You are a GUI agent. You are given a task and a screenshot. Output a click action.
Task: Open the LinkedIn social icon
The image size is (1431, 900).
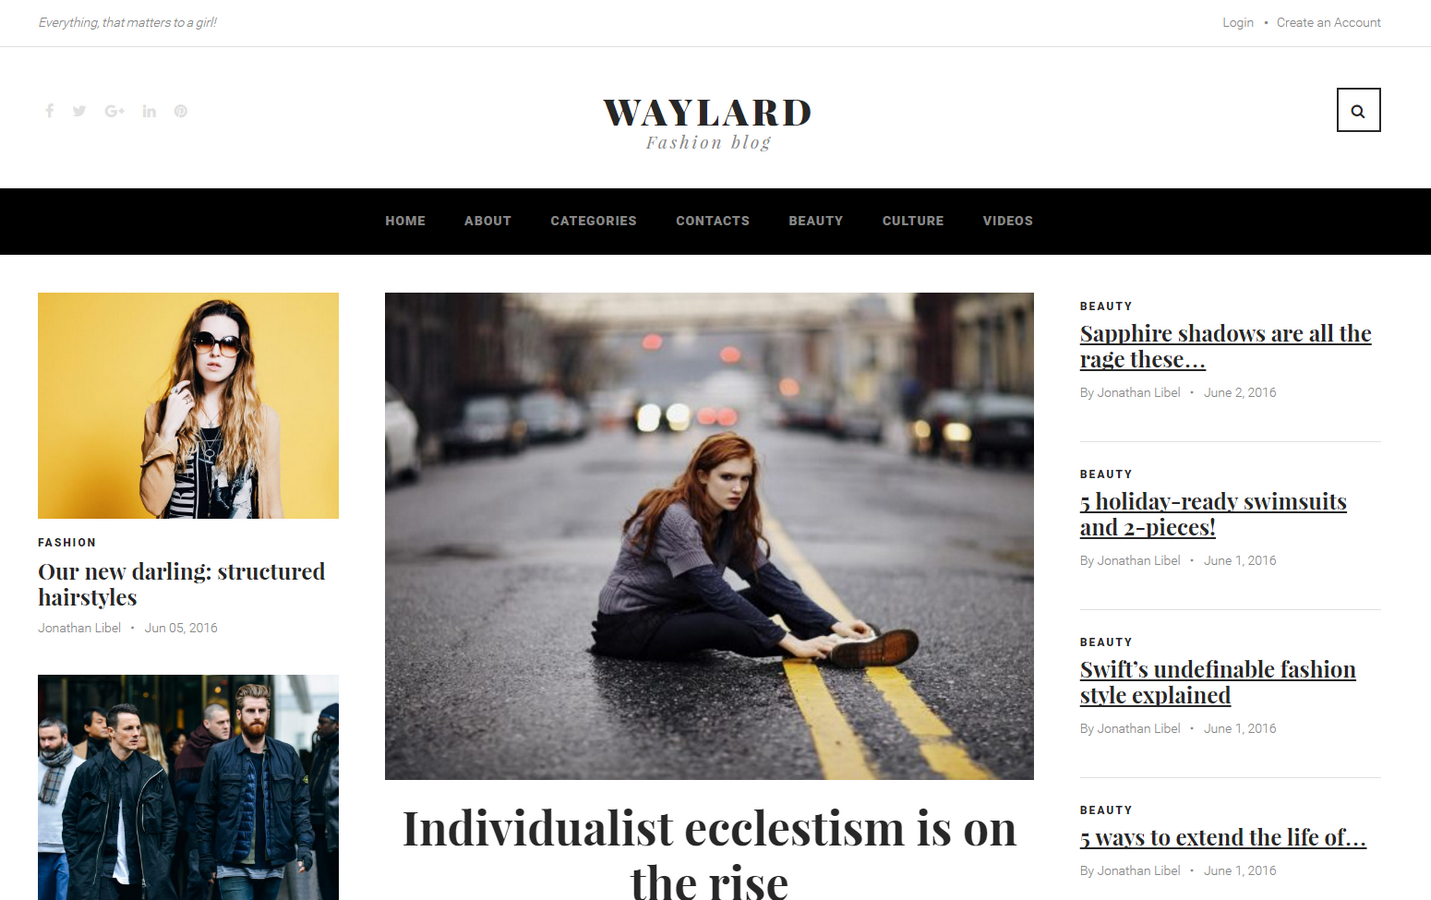click(149, 111)
